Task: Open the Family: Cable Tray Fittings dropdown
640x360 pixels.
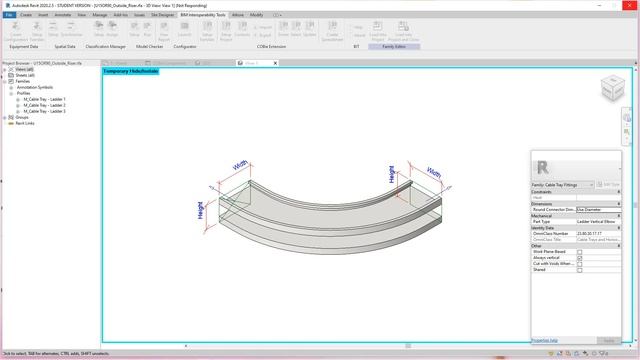Action: click(562, 185)
